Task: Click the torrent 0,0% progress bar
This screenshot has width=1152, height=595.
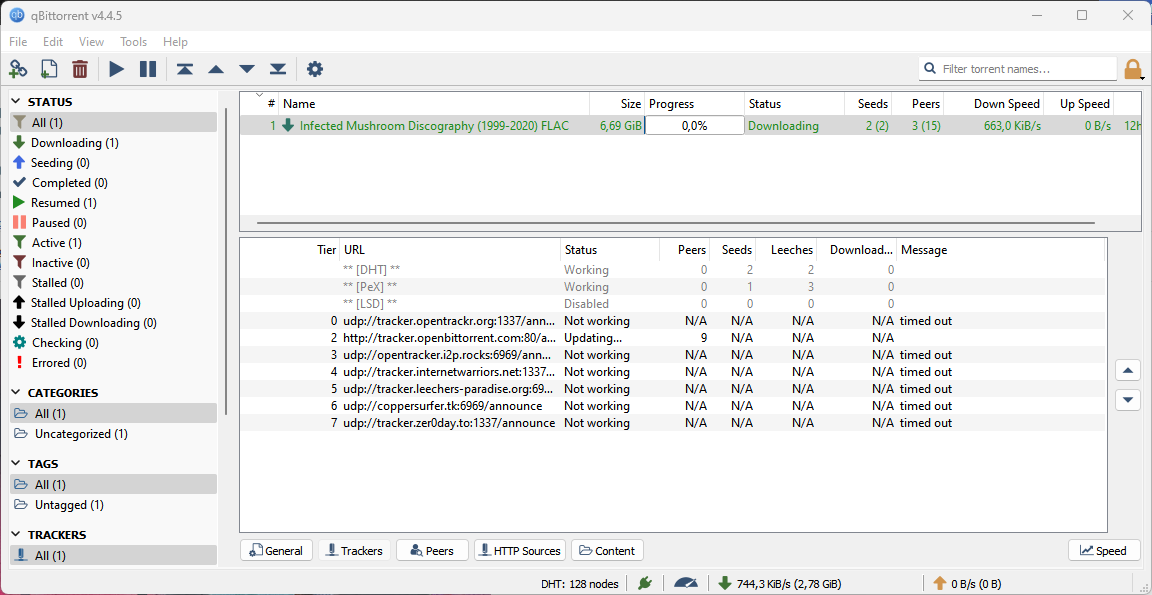Action: pos(694,126)
